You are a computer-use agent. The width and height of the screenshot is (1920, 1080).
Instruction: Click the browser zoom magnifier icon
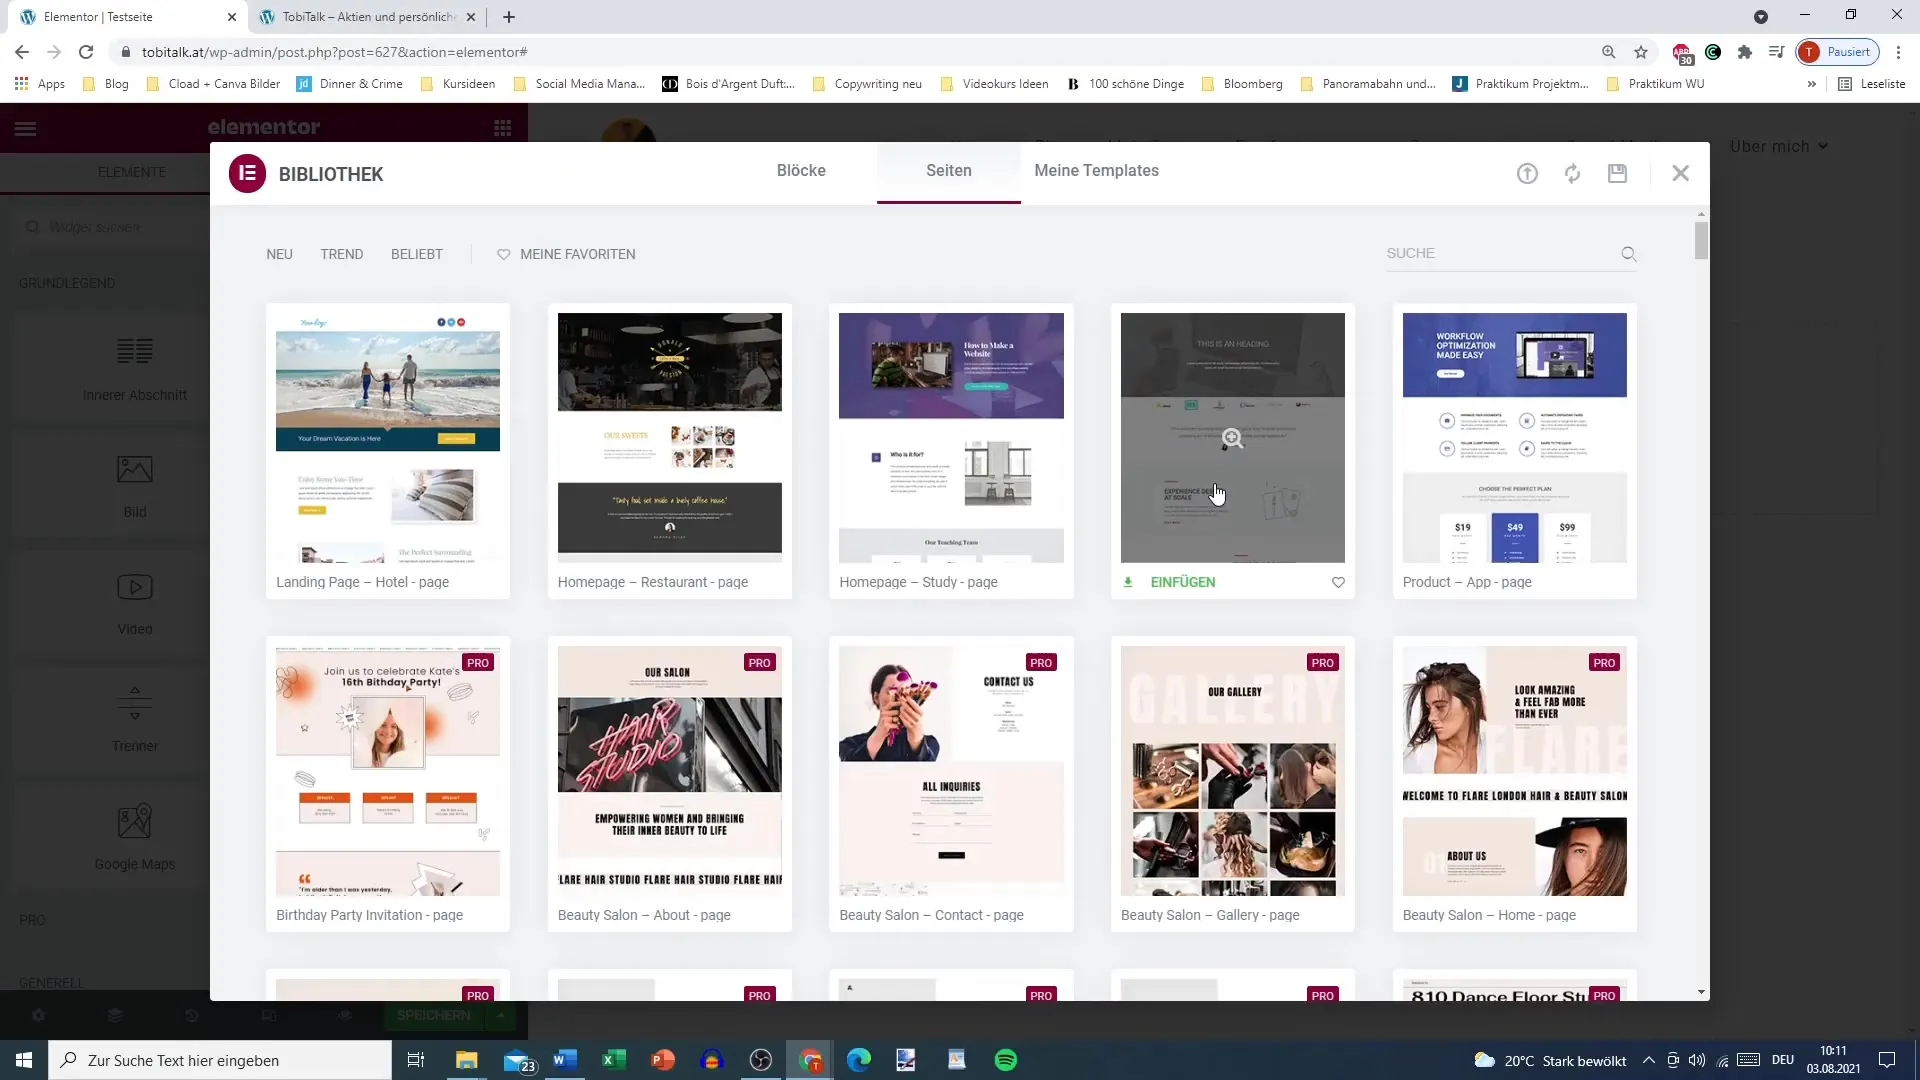(1608, 52)
